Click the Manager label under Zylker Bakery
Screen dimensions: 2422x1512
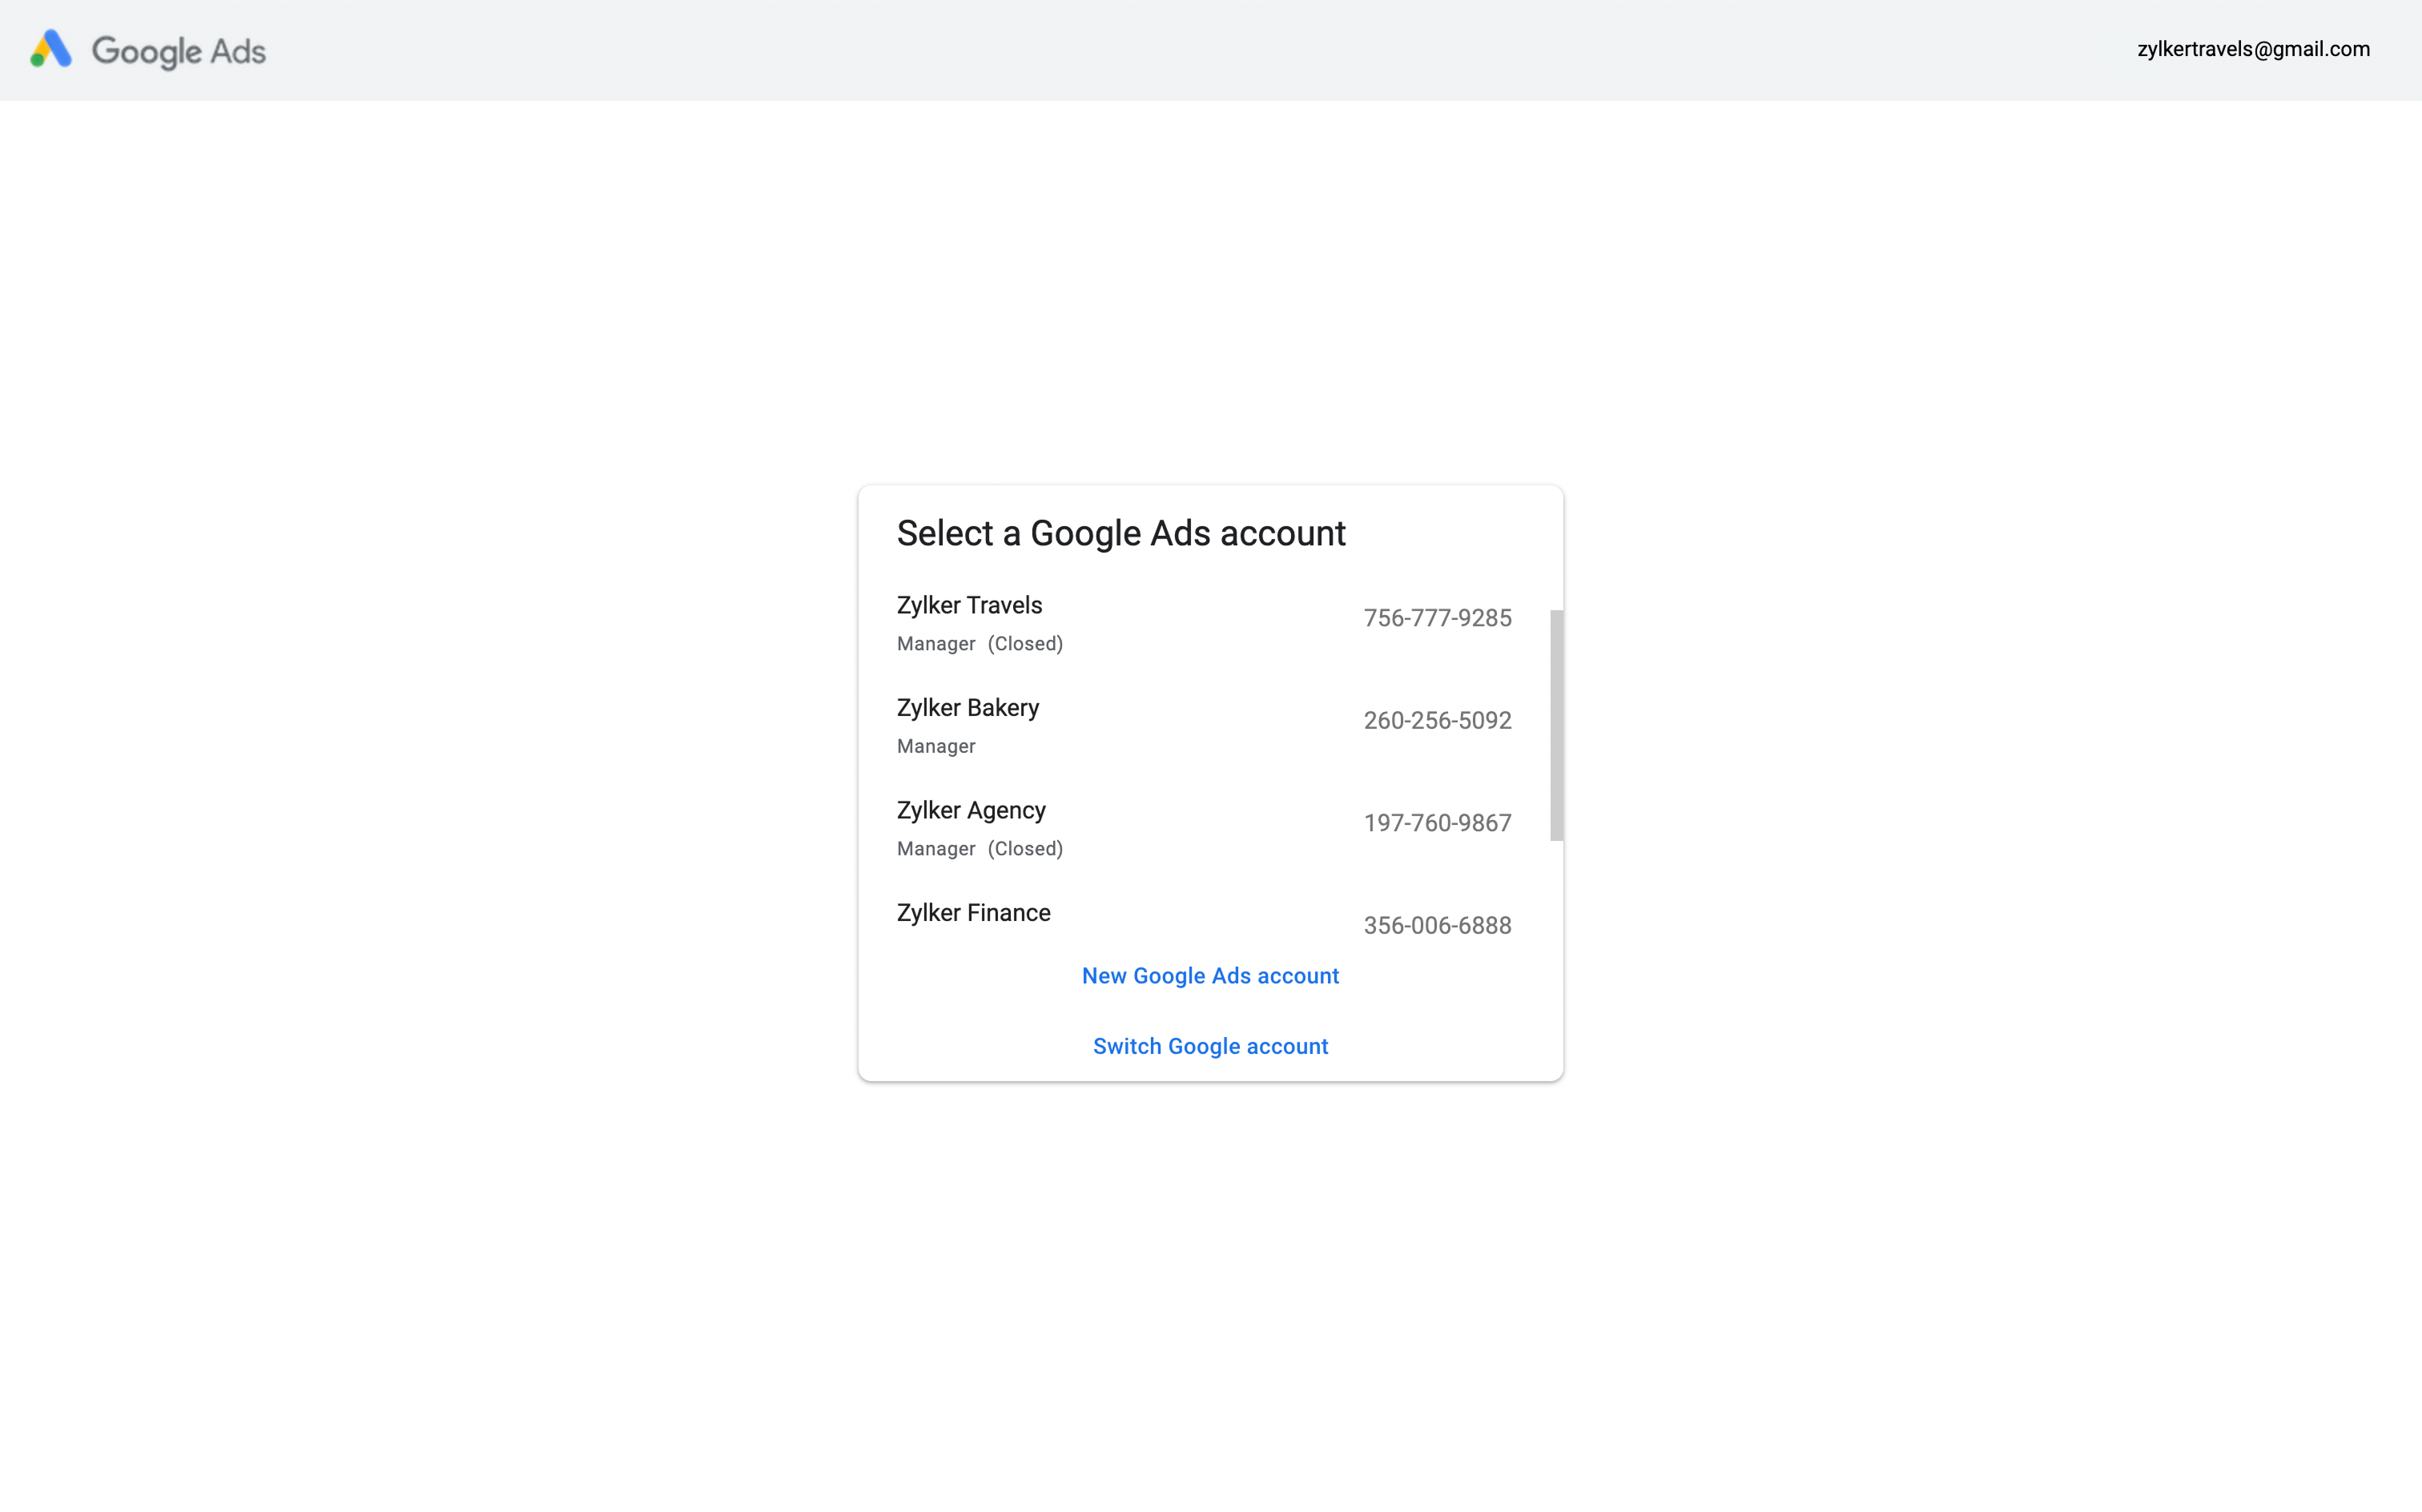click(936, 746)
